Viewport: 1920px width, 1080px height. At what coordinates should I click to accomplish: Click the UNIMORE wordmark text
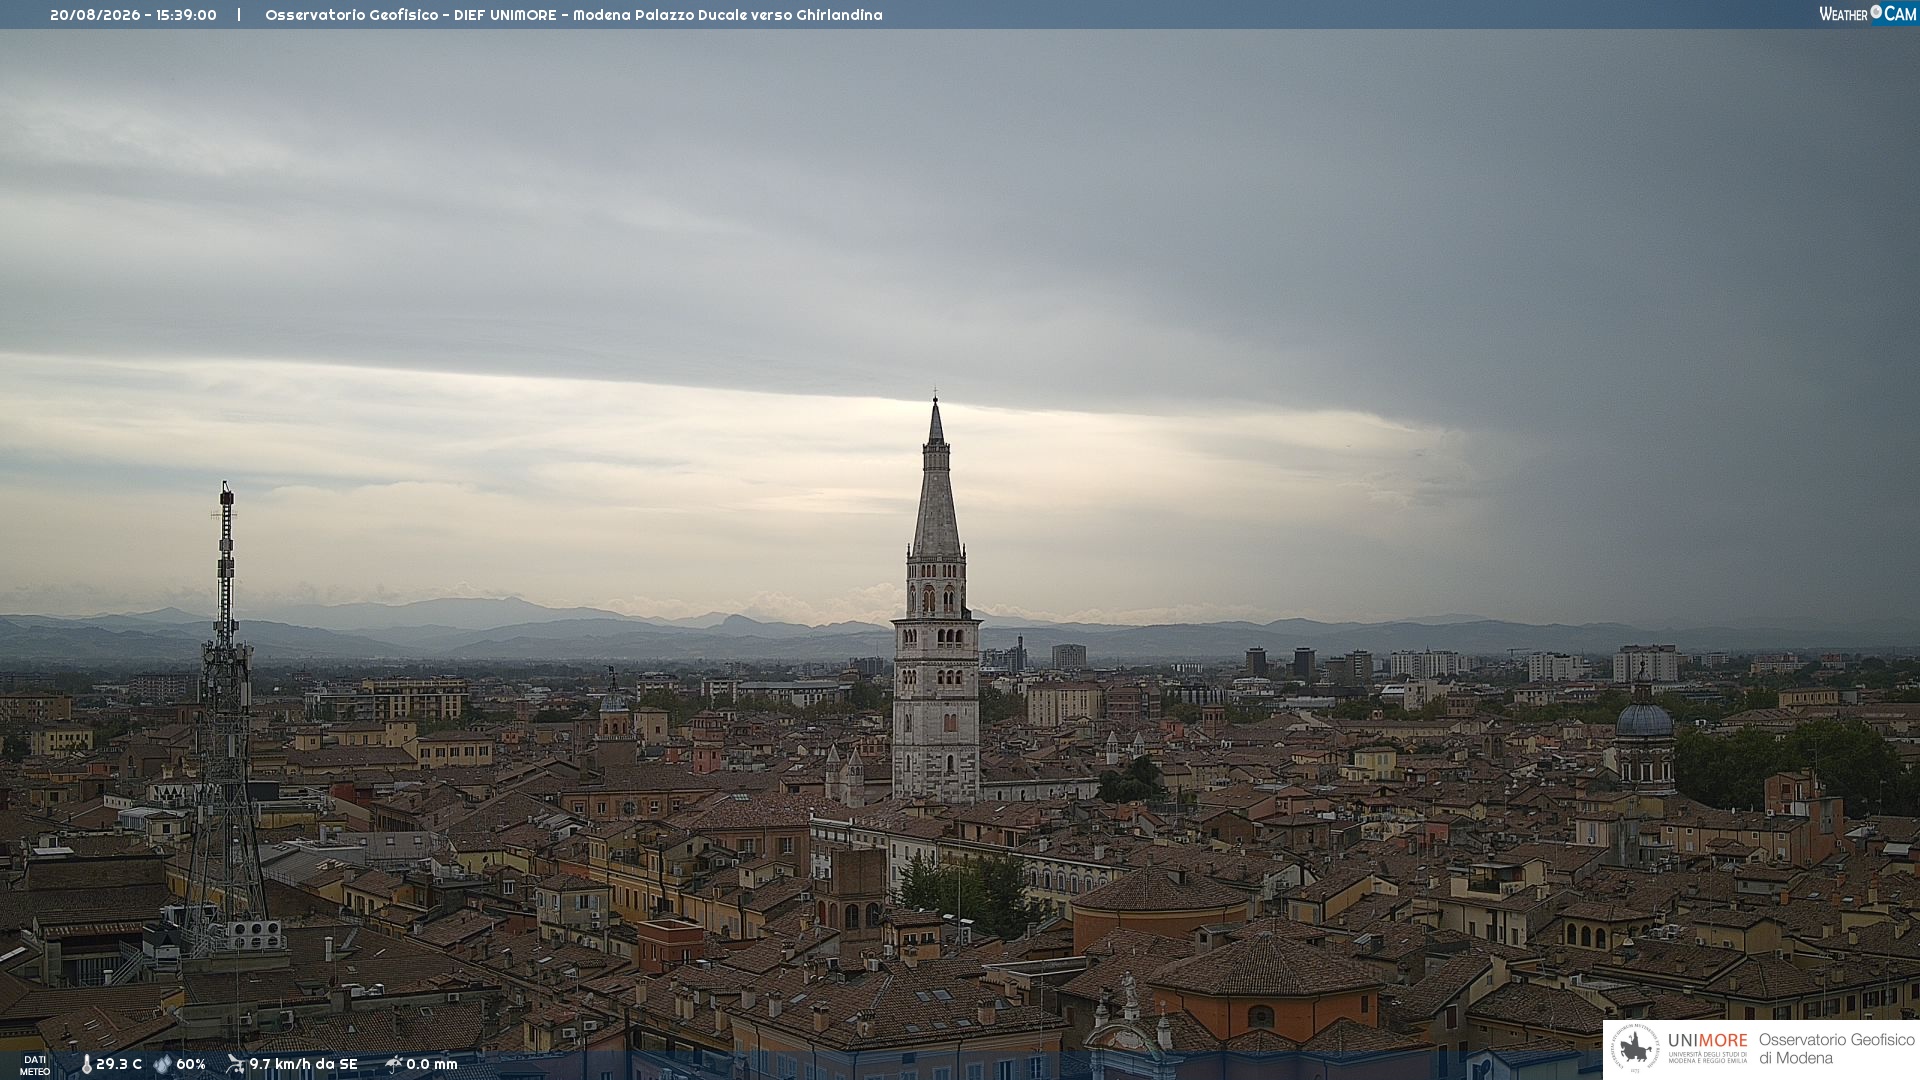pyautogui.click(x=1707, y=1041)
